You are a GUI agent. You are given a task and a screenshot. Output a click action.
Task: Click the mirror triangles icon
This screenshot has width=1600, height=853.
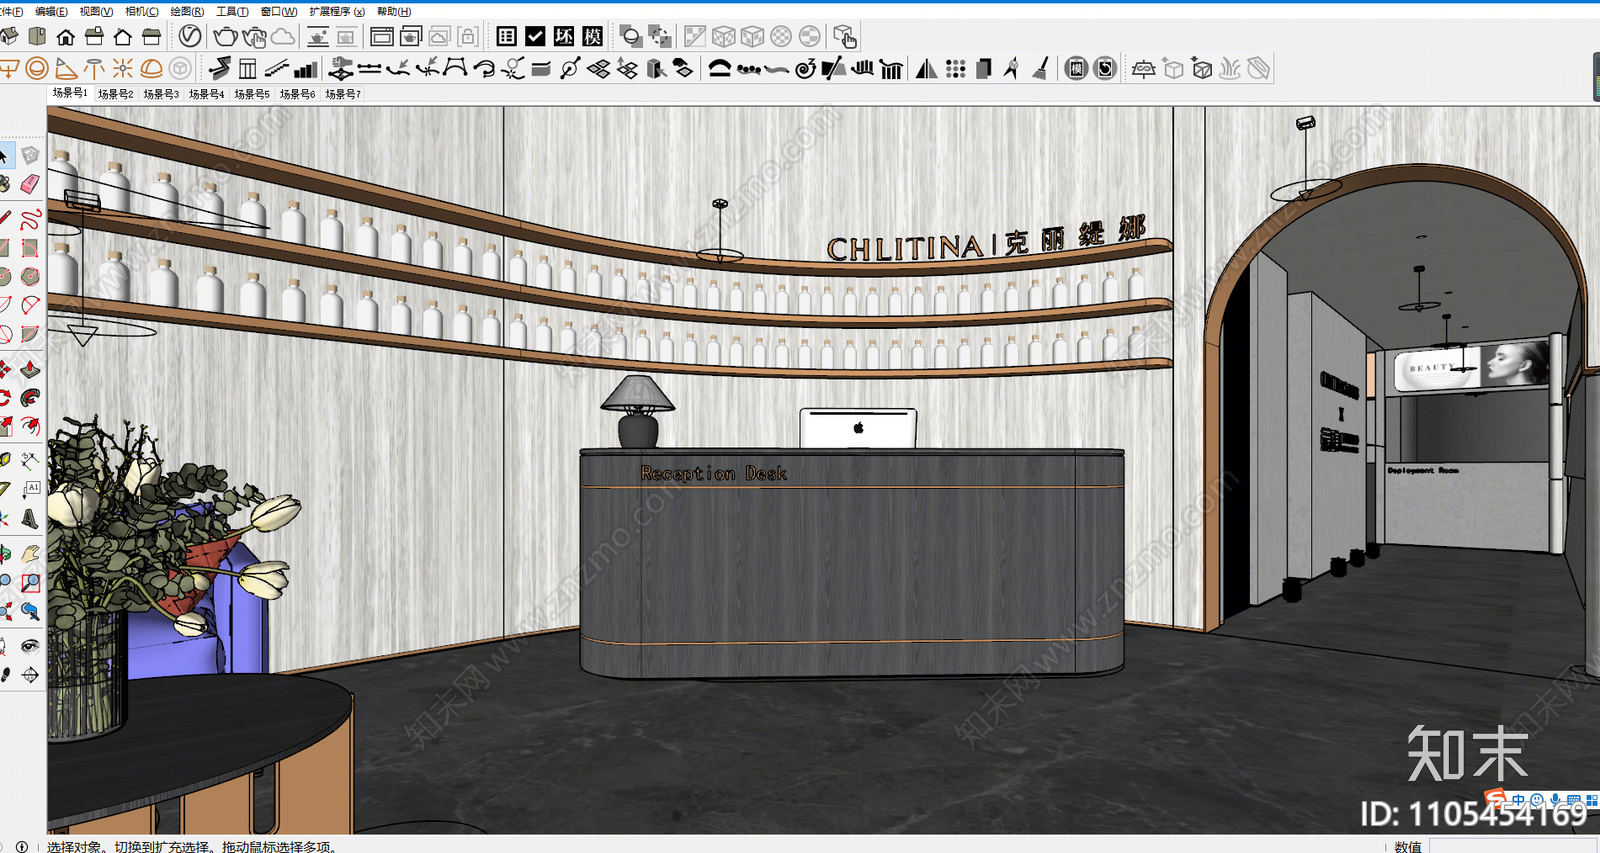coord(927,68)
